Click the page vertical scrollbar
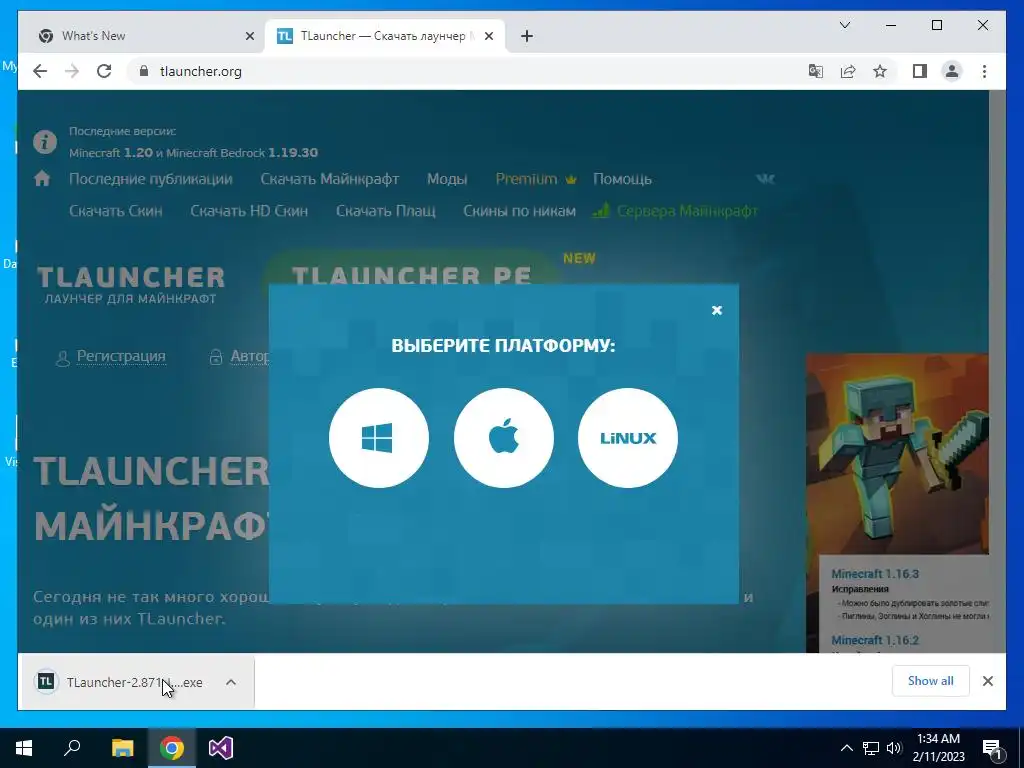This screenshot has width=1024, height=768. click(997, 371)
